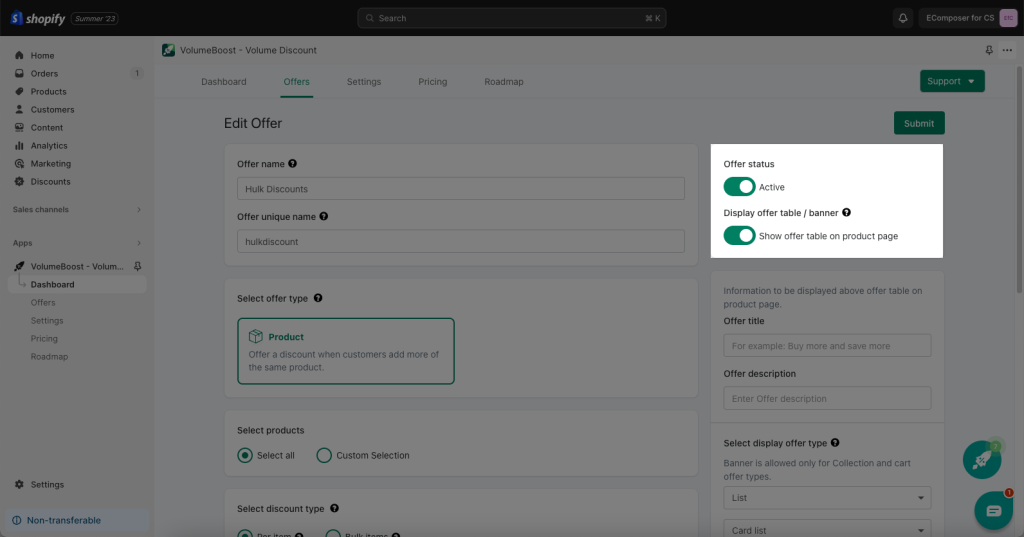Click the pin icon in app header
This screenshot has width=1024, height=537.
point(989,50)
